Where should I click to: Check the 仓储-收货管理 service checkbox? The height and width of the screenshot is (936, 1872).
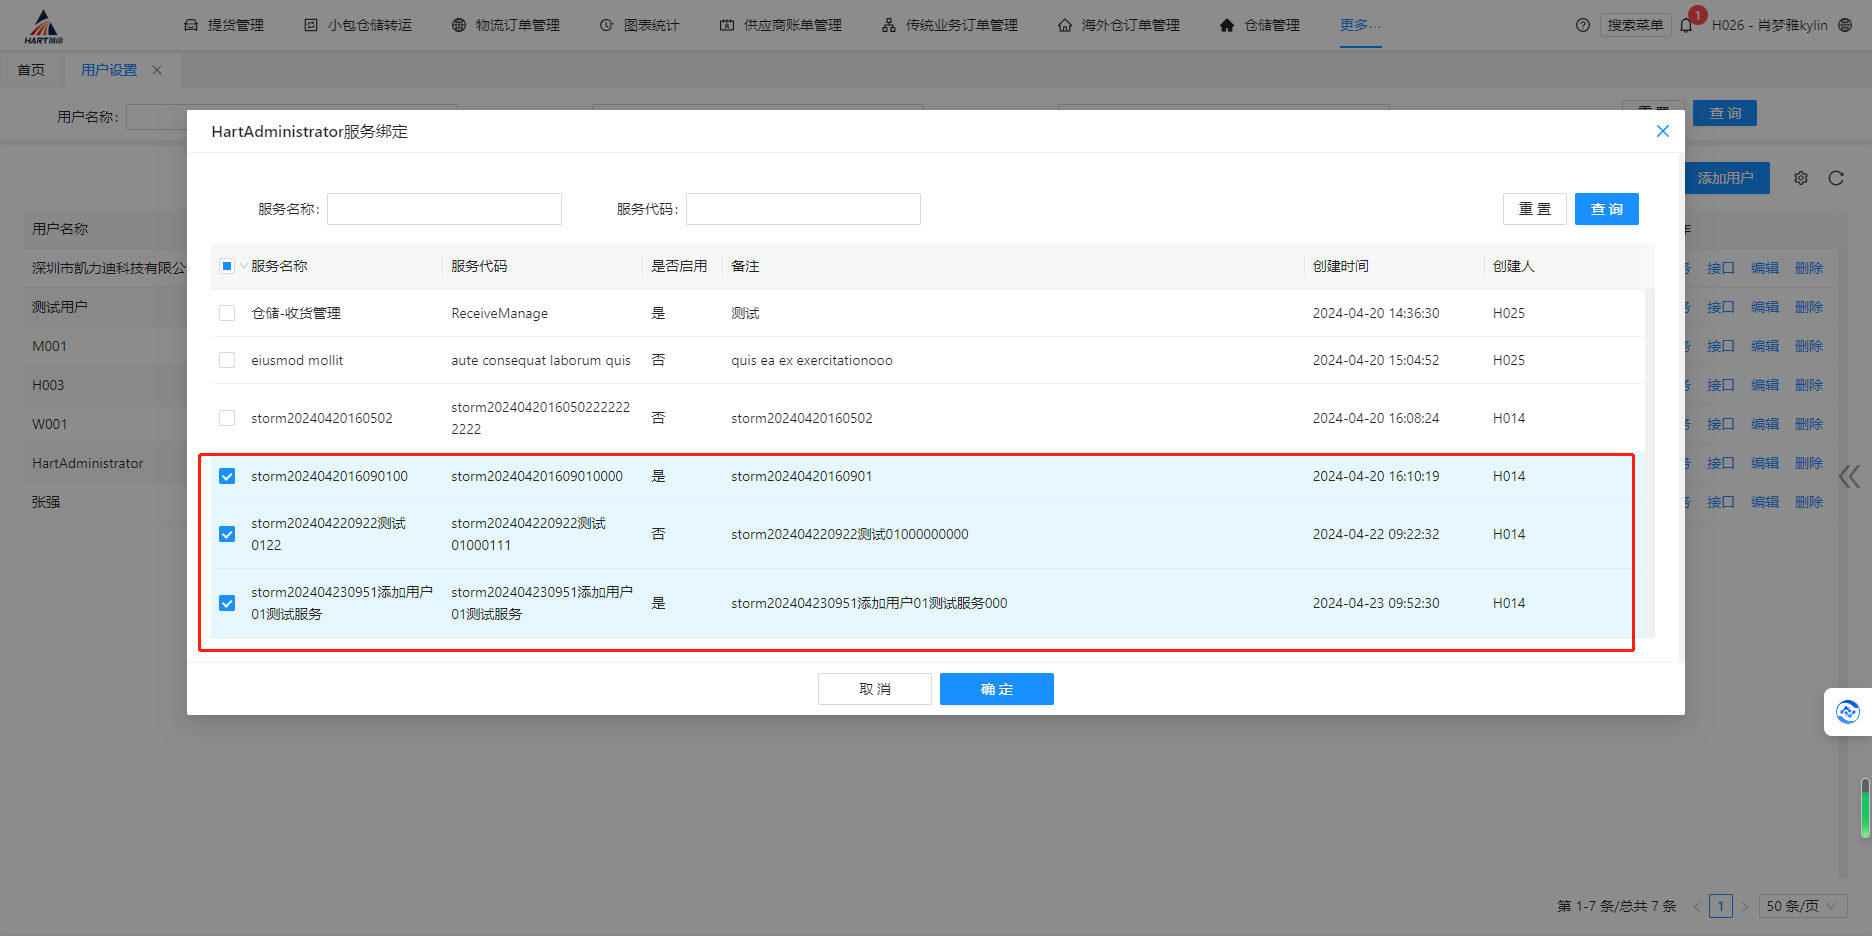[x=227, y=312]
